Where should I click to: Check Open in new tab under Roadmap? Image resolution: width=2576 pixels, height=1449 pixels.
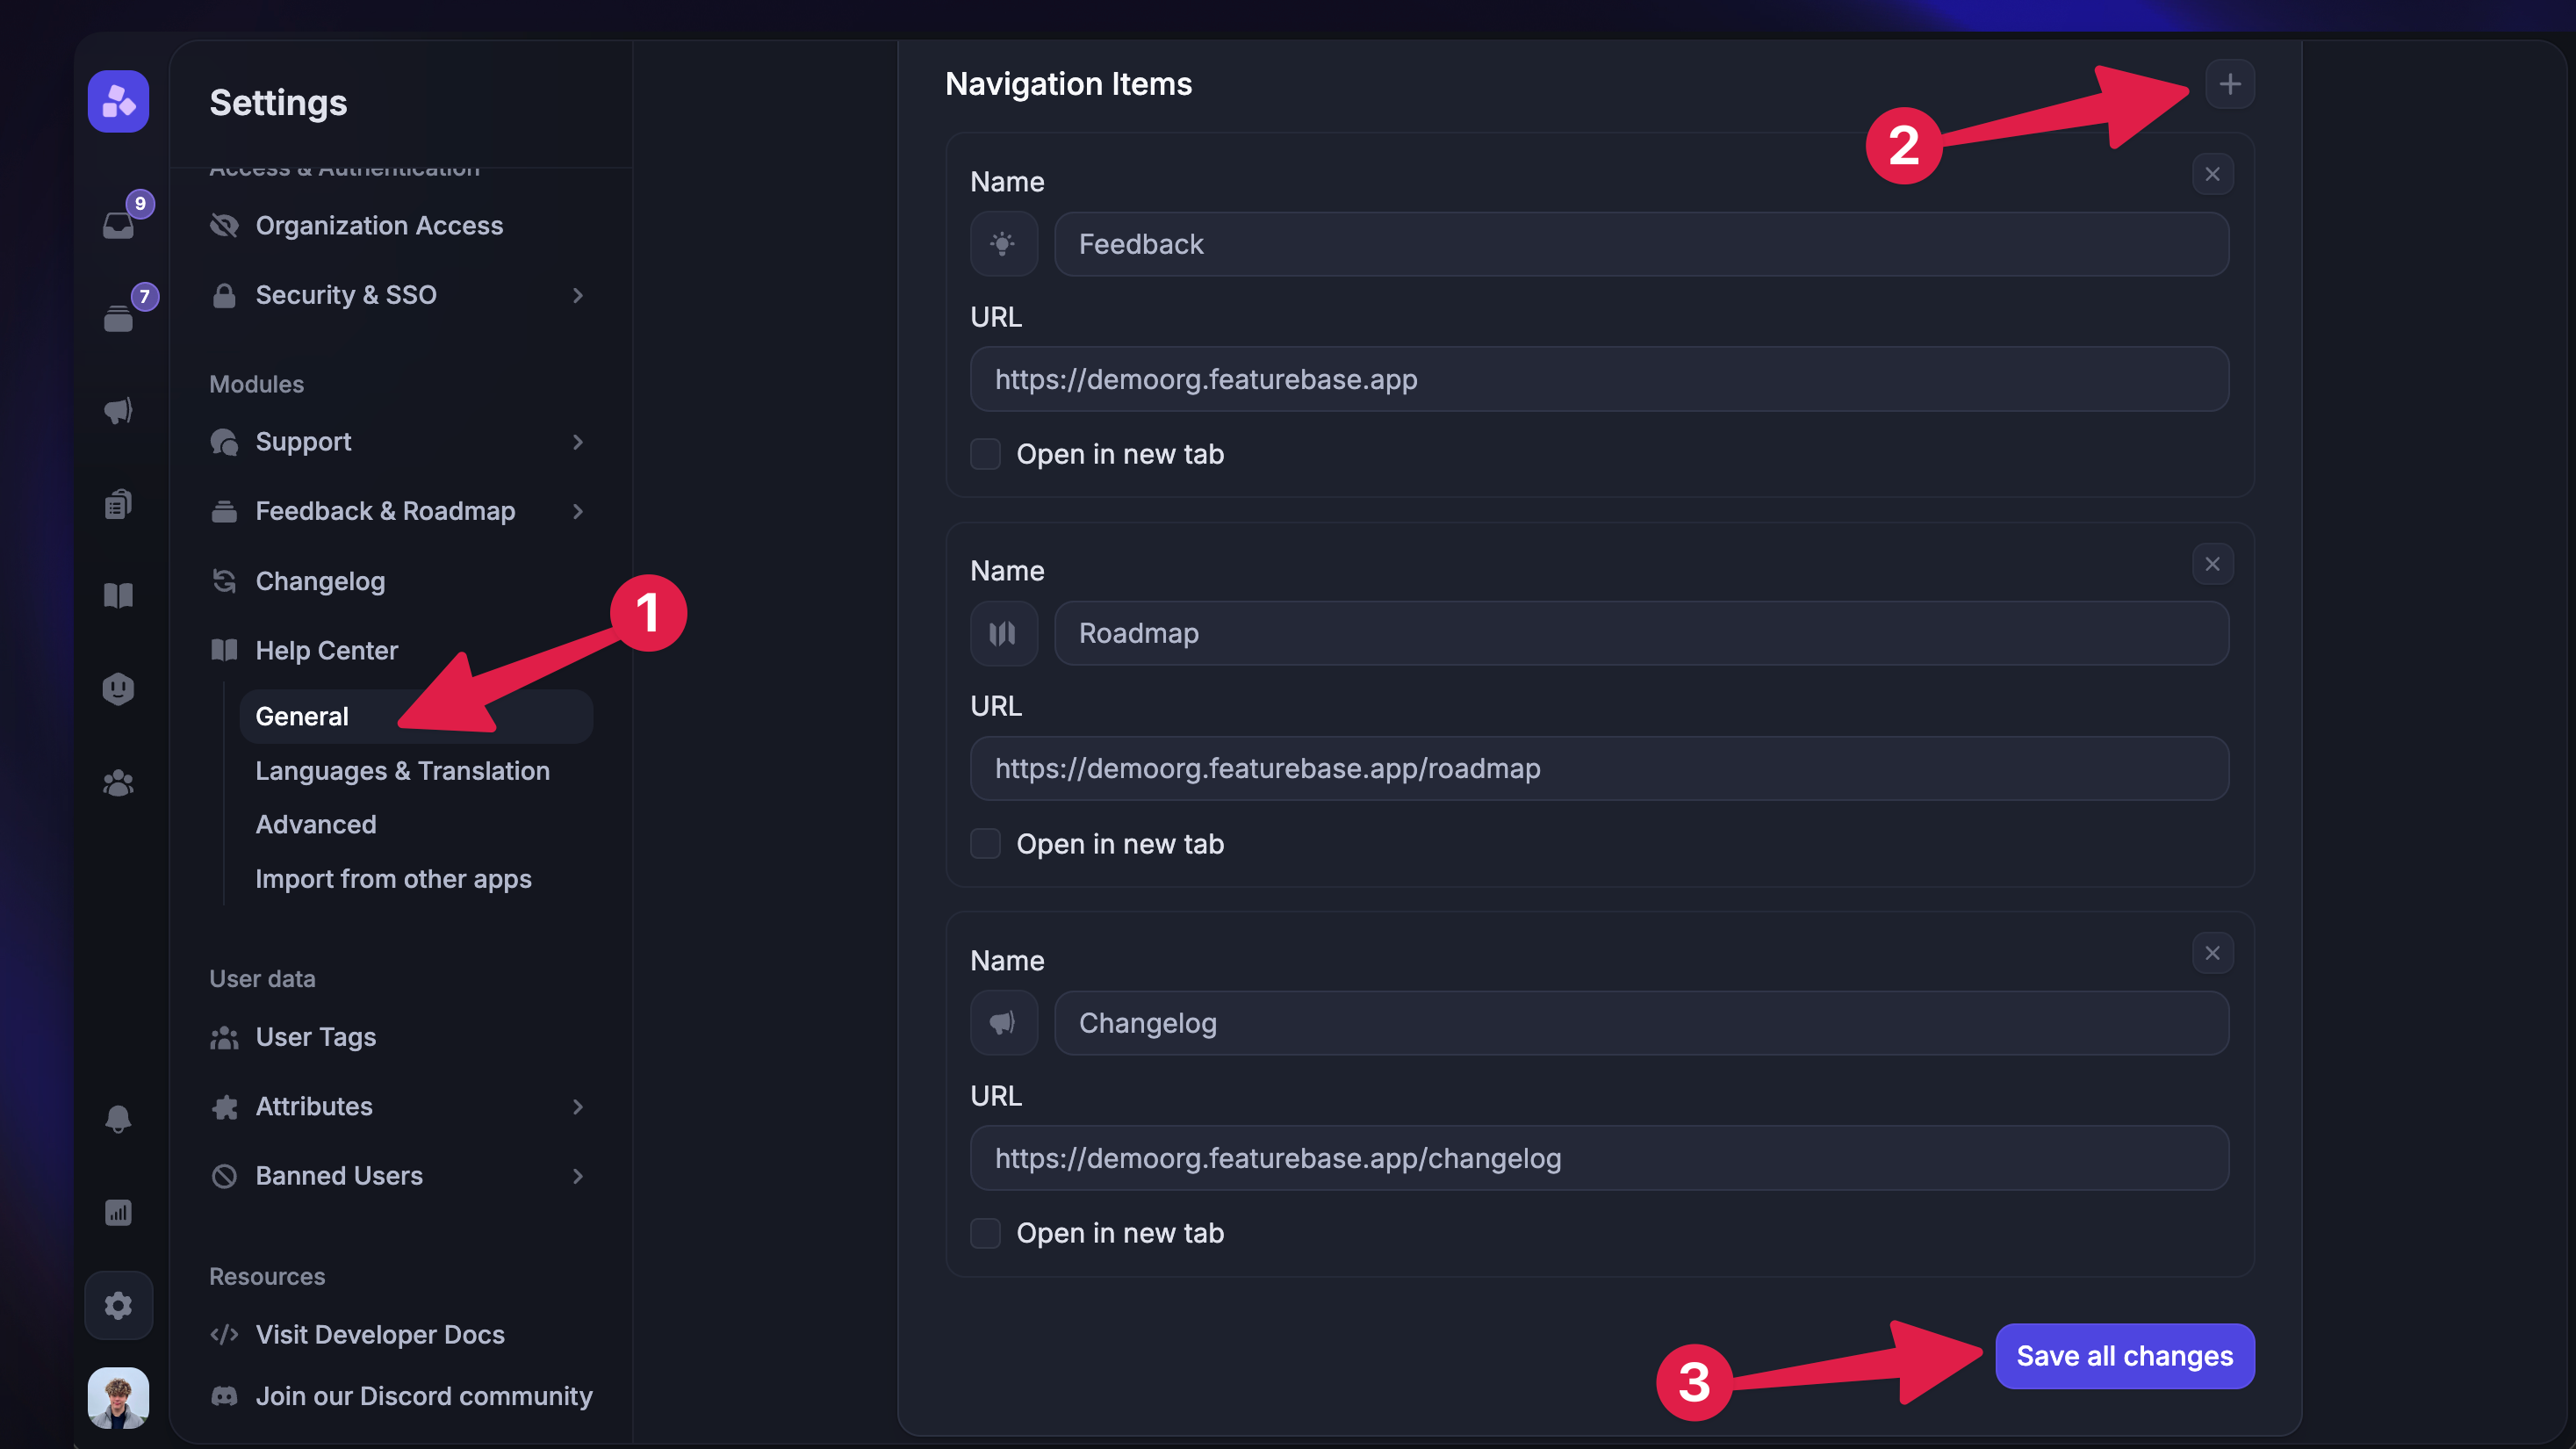pos(985,843)
